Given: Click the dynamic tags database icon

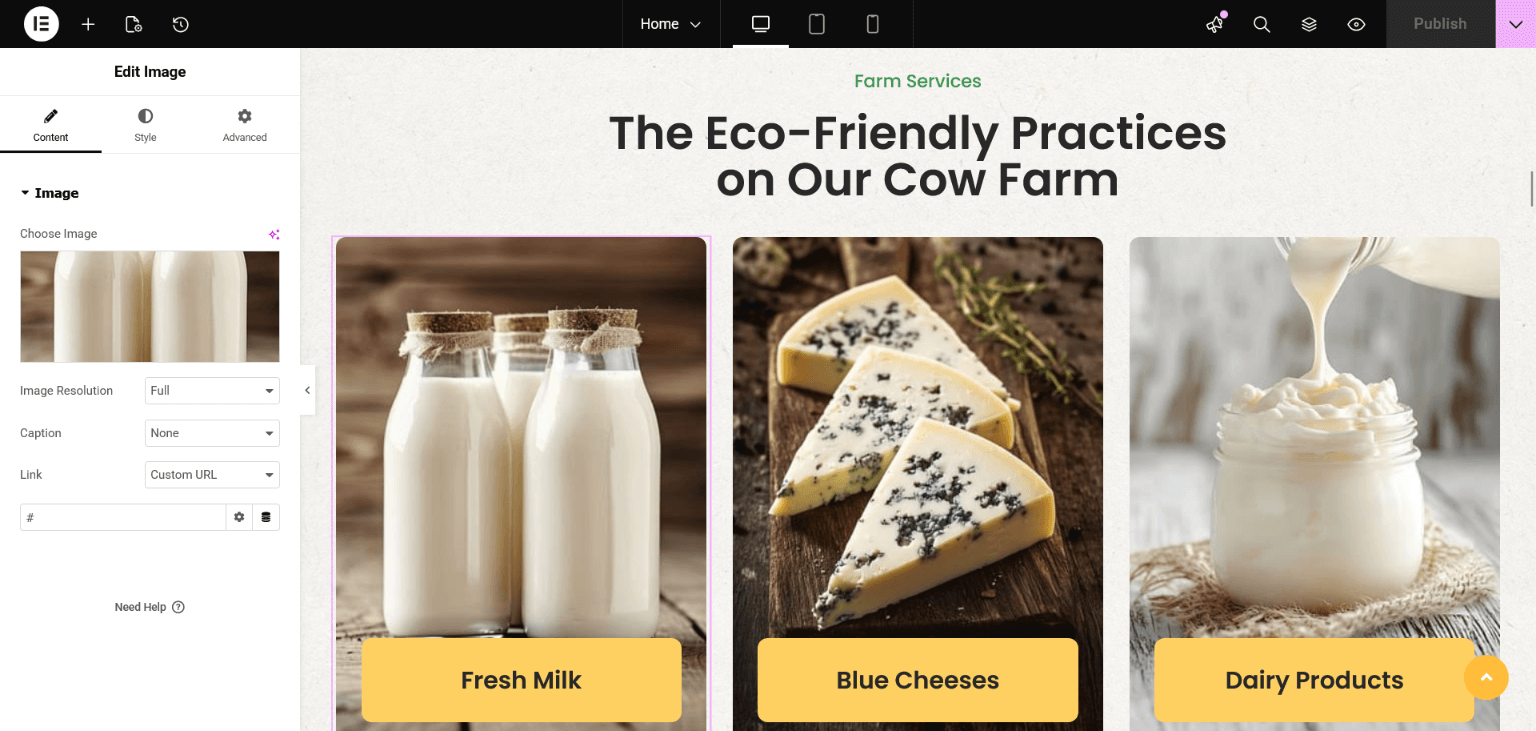Looking at the screenshot, I should (x=266, y=517).
